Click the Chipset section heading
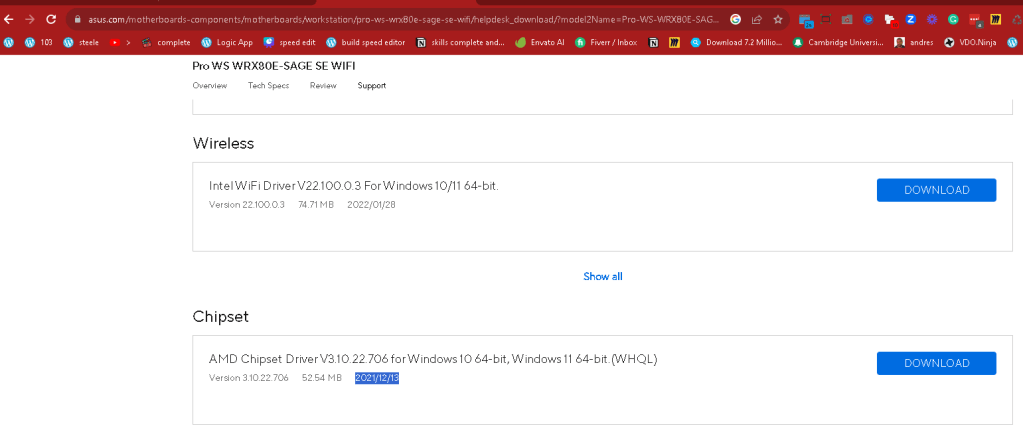 (221, 317)
